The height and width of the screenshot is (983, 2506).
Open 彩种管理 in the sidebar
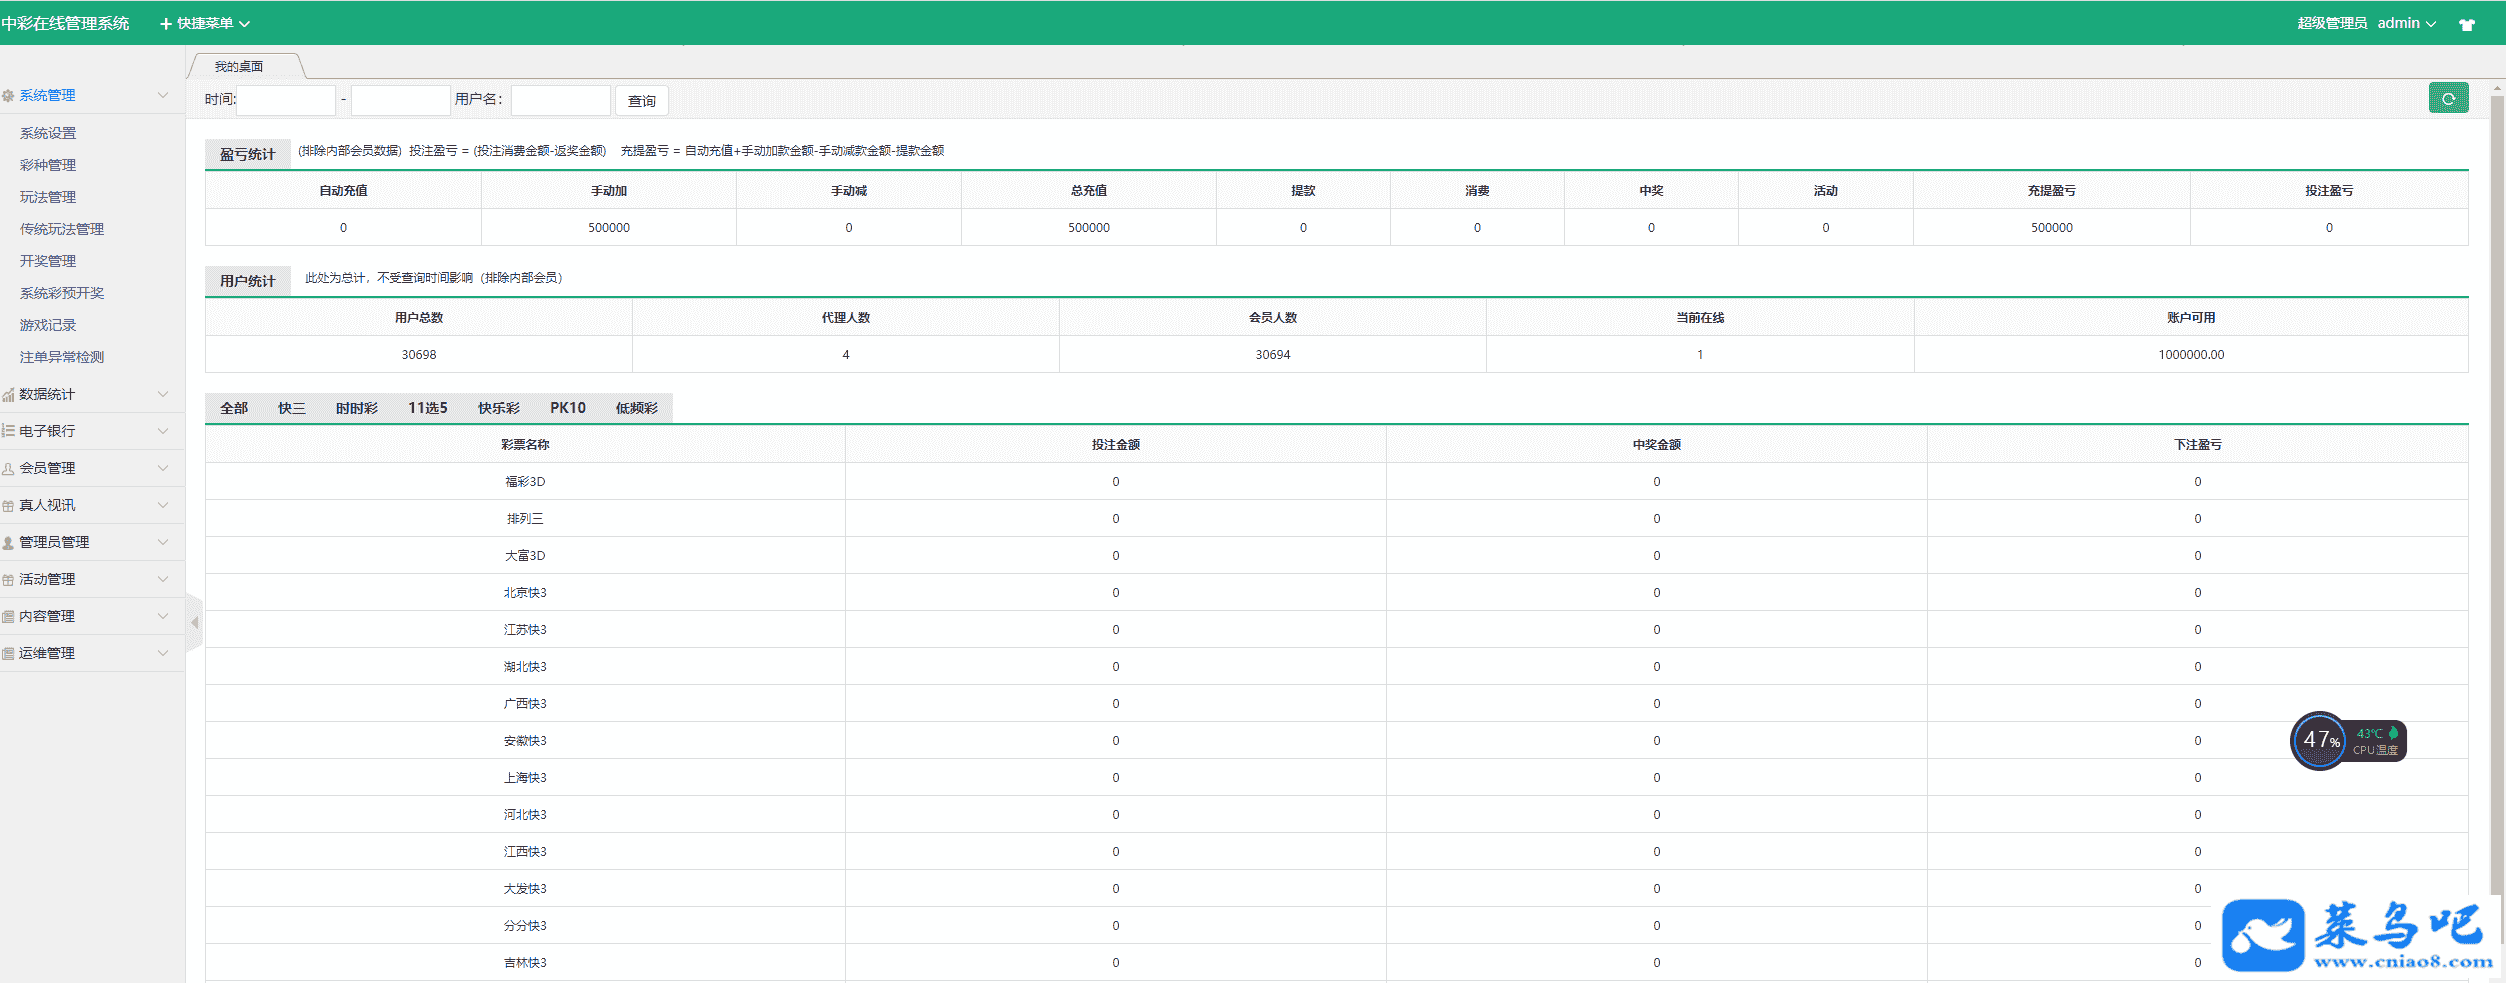coord(48,165)
